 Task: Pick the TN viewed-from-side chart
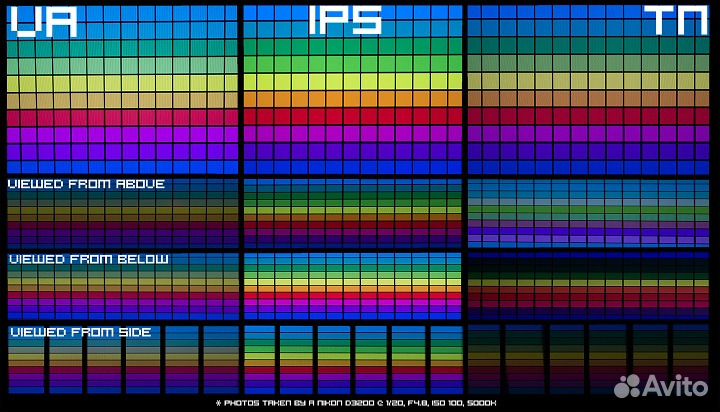588,358
